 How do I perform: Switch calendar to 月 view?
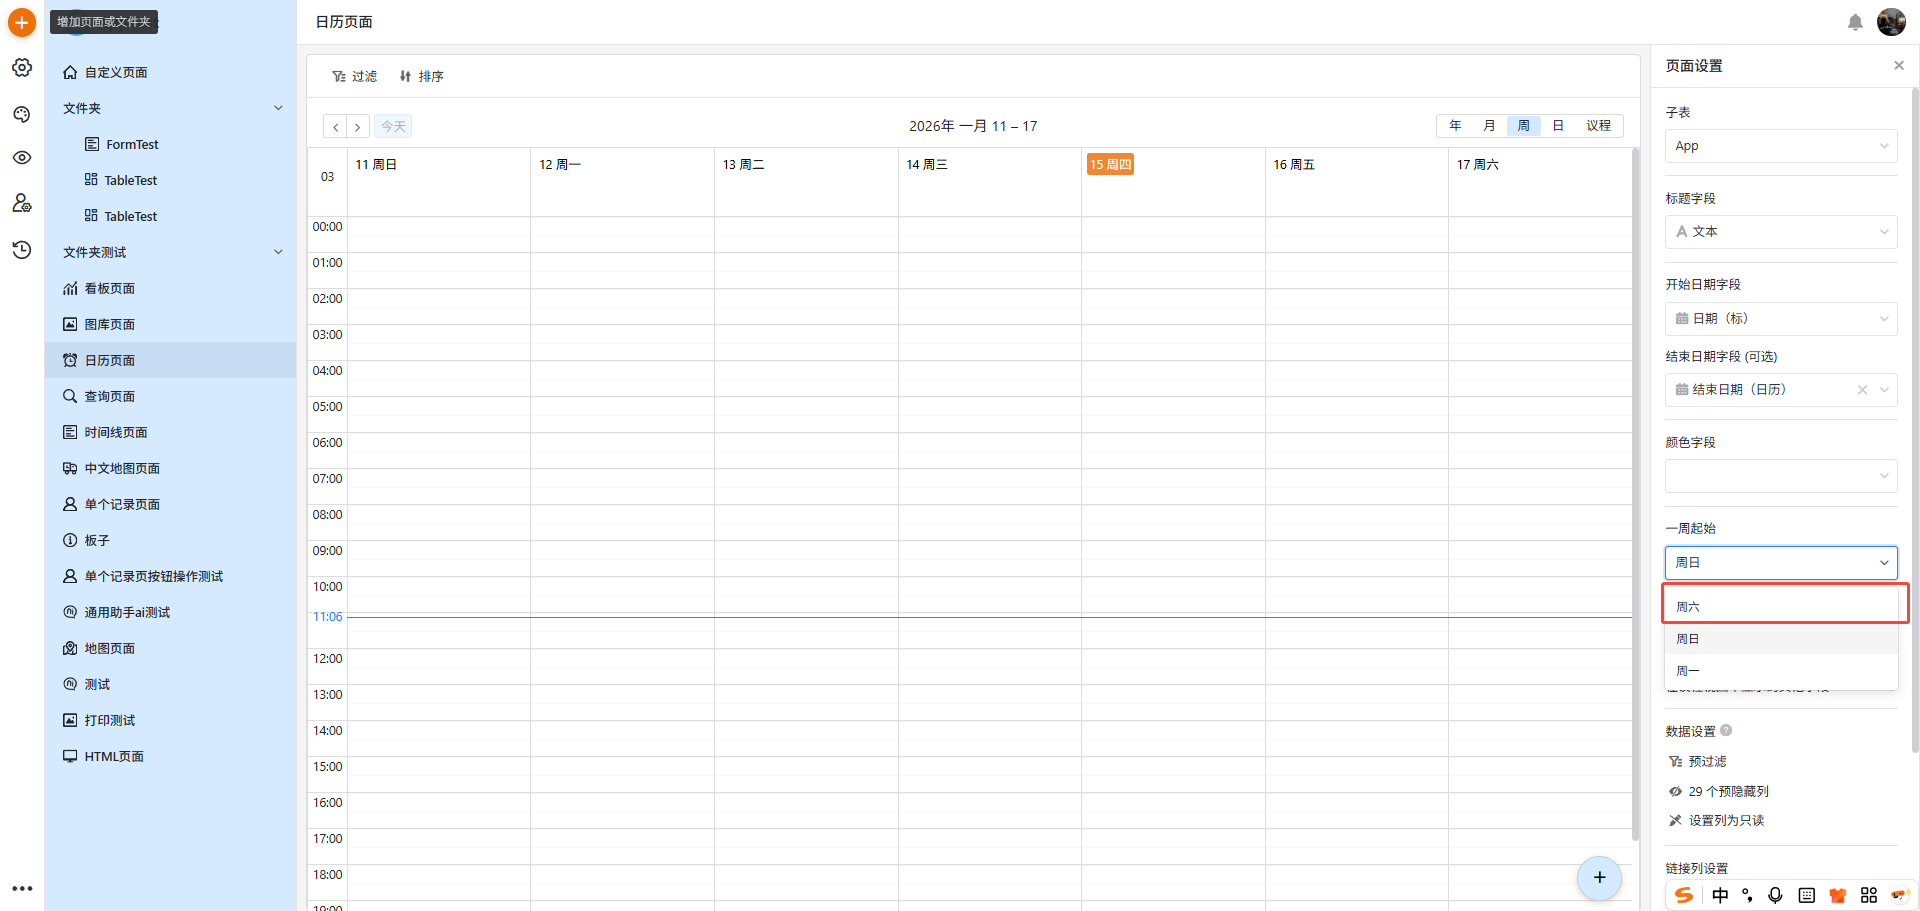pyautogui.click(x=1489, y=126)
